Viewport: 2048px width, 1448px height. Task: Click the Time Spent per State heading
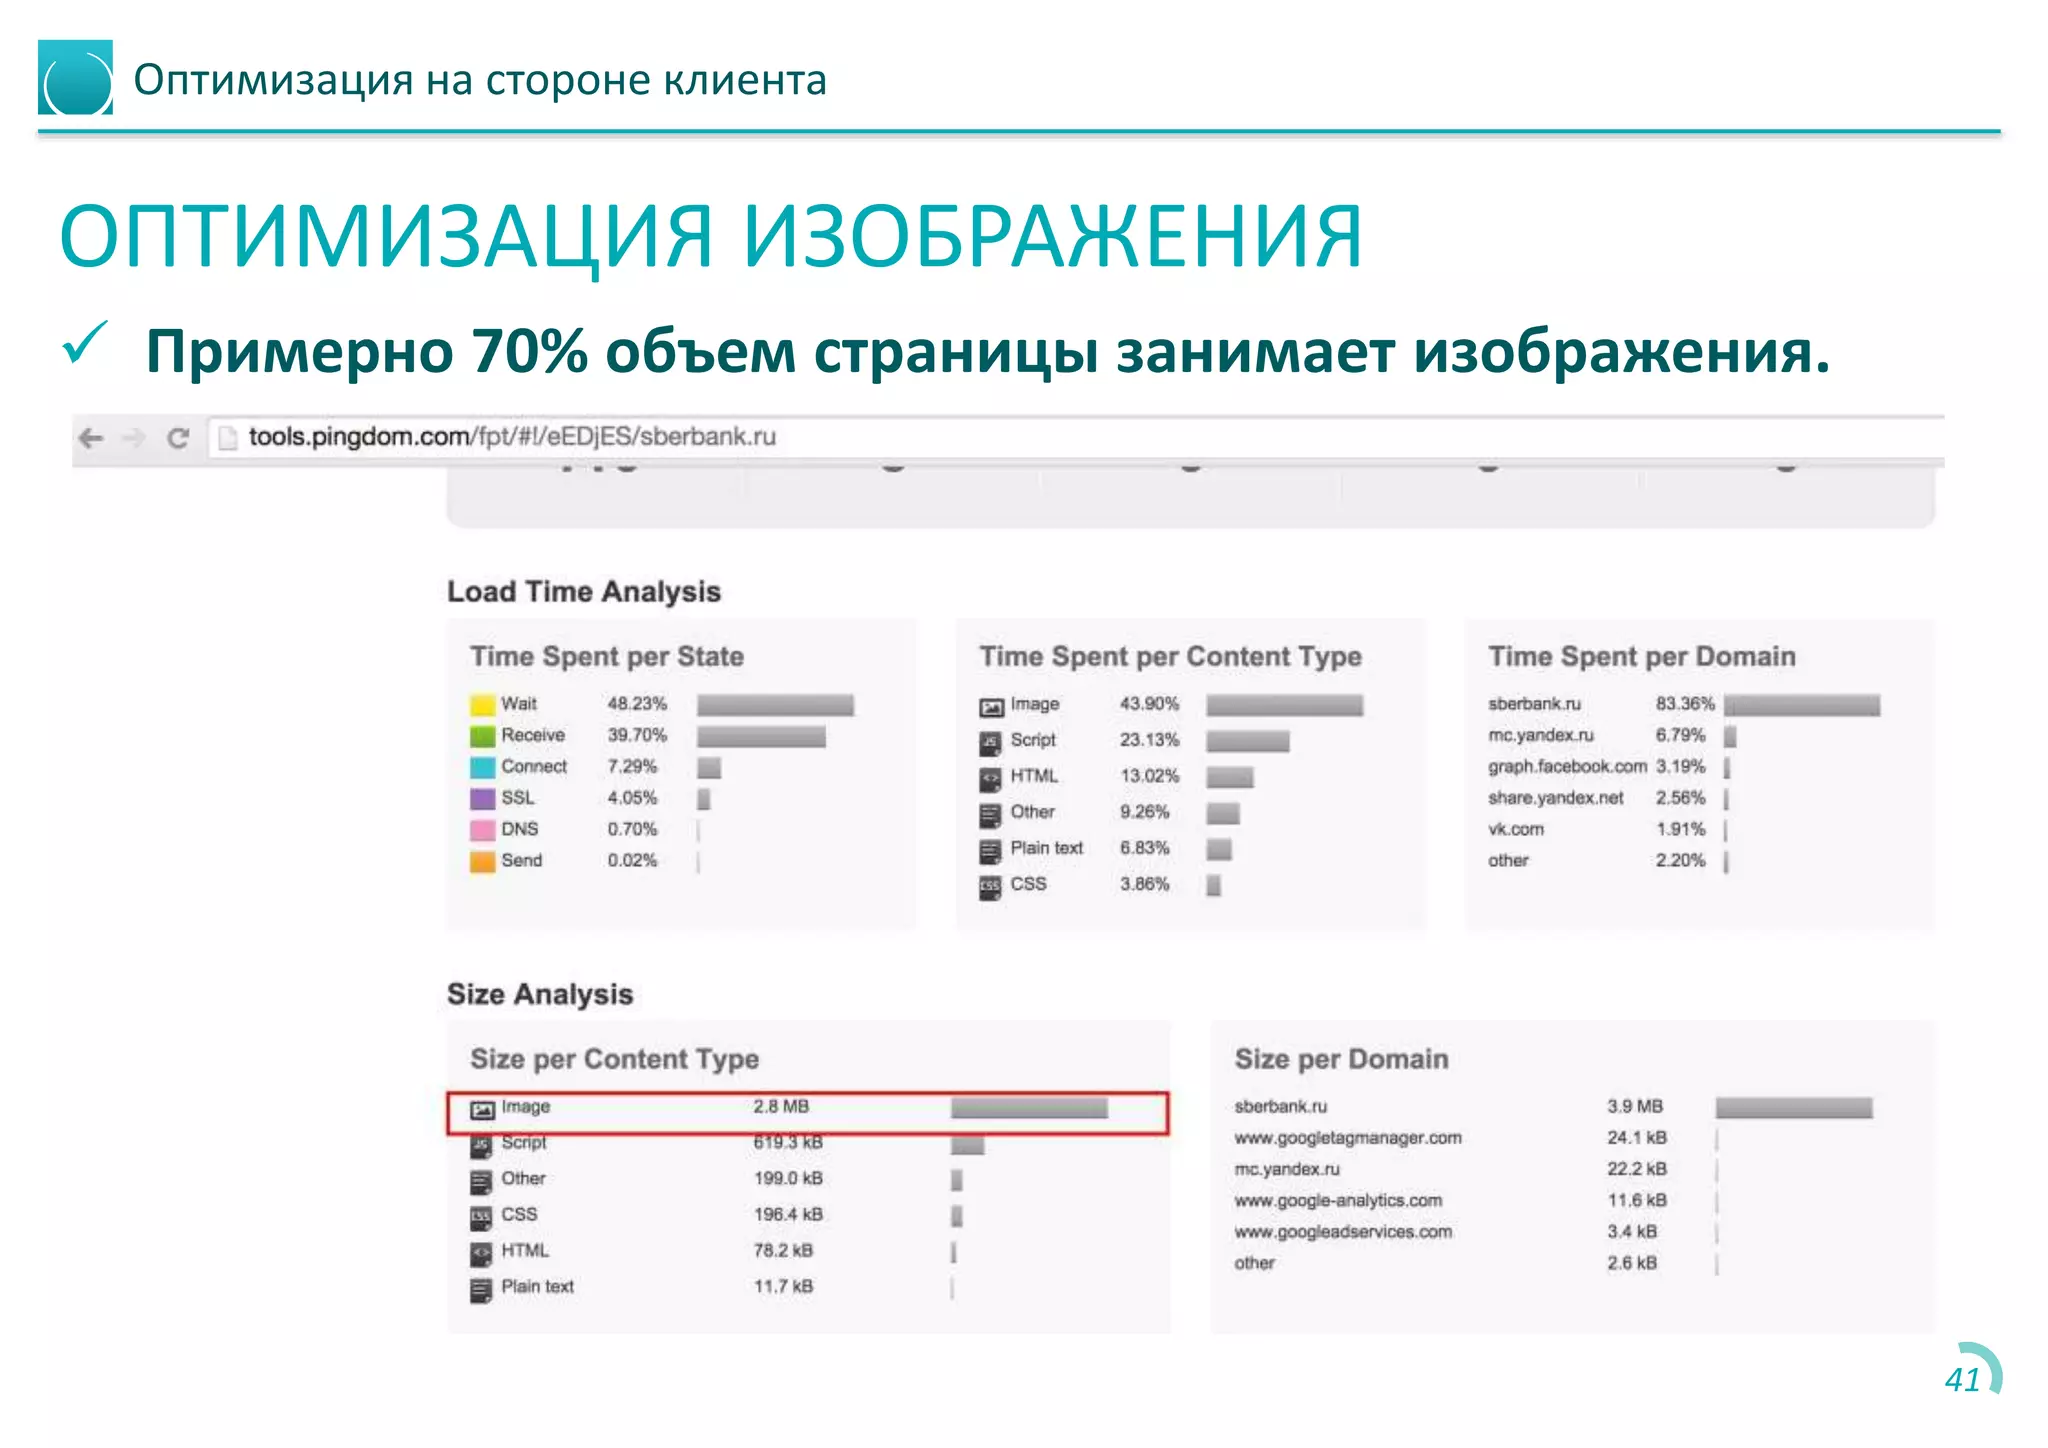pos(606,656)
